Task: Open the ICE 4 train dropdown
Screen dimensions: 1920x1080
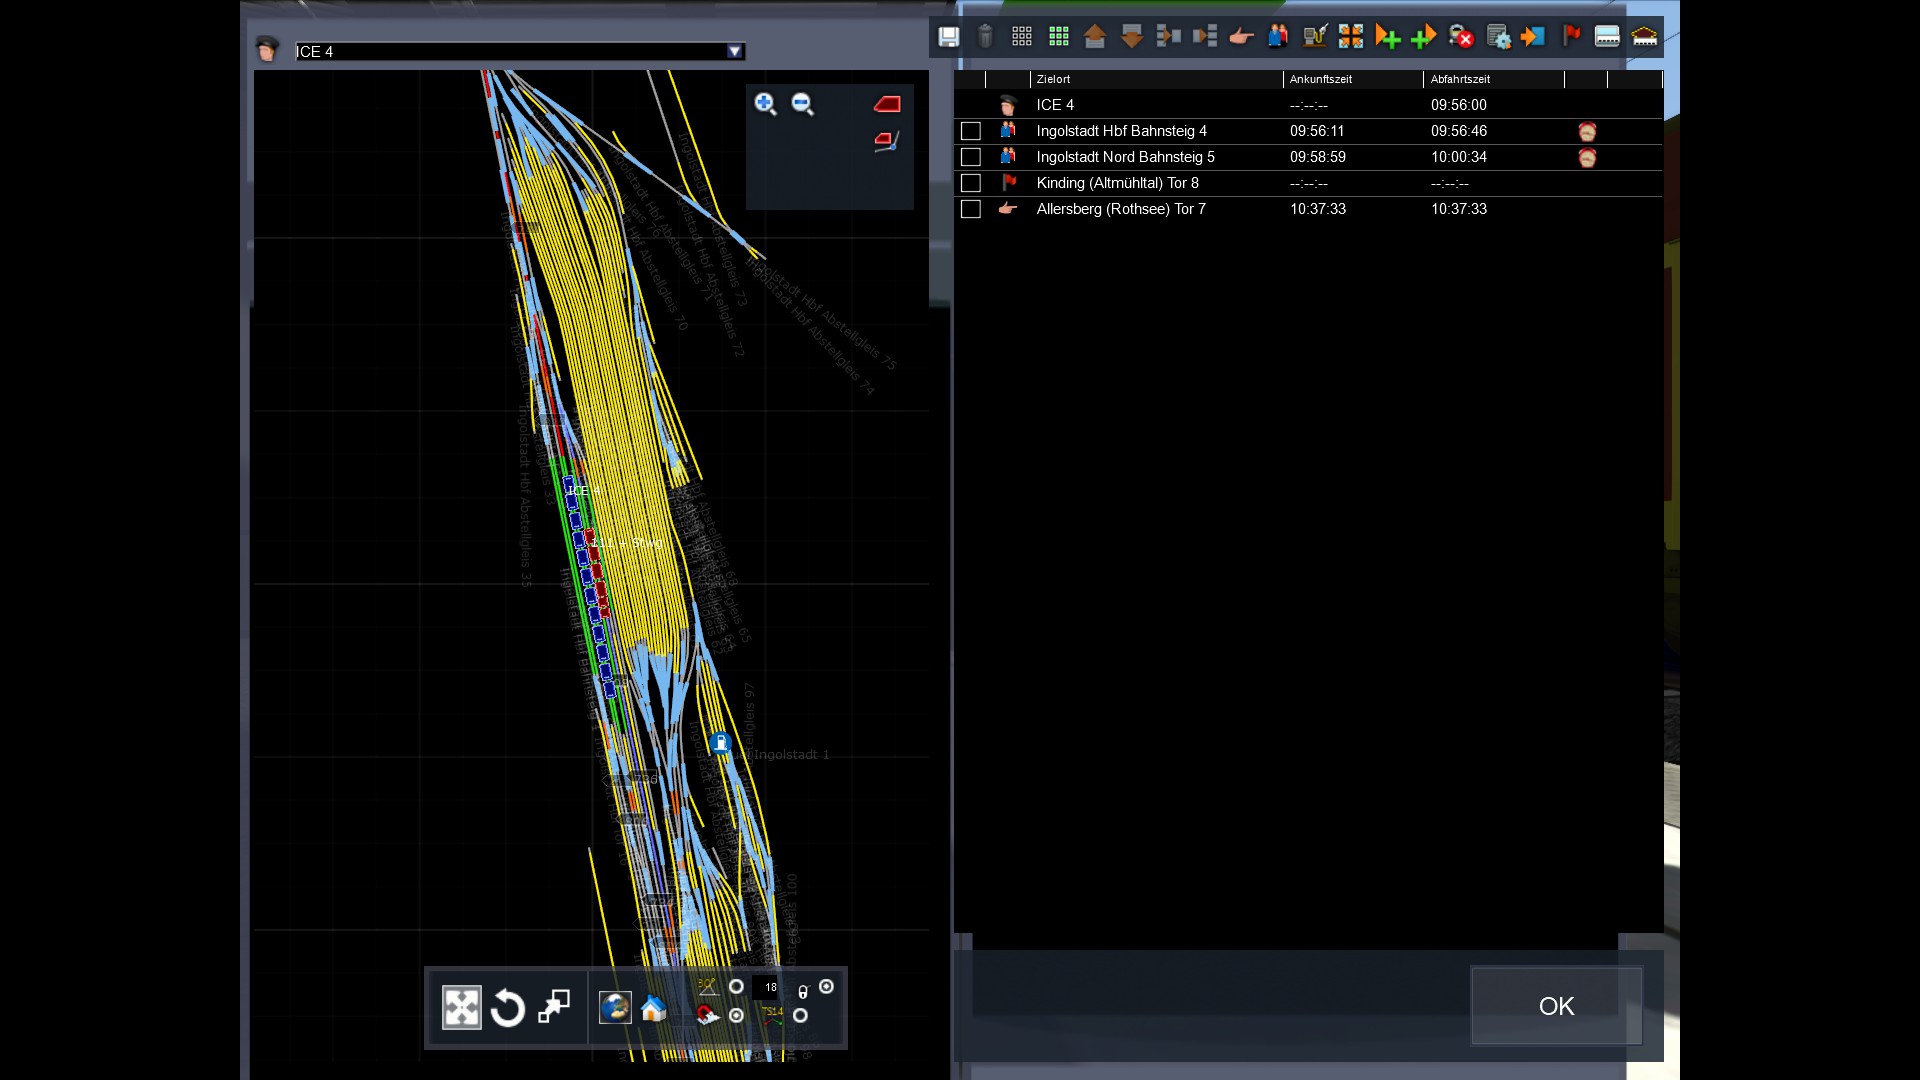Action: [x=734, y=52]
